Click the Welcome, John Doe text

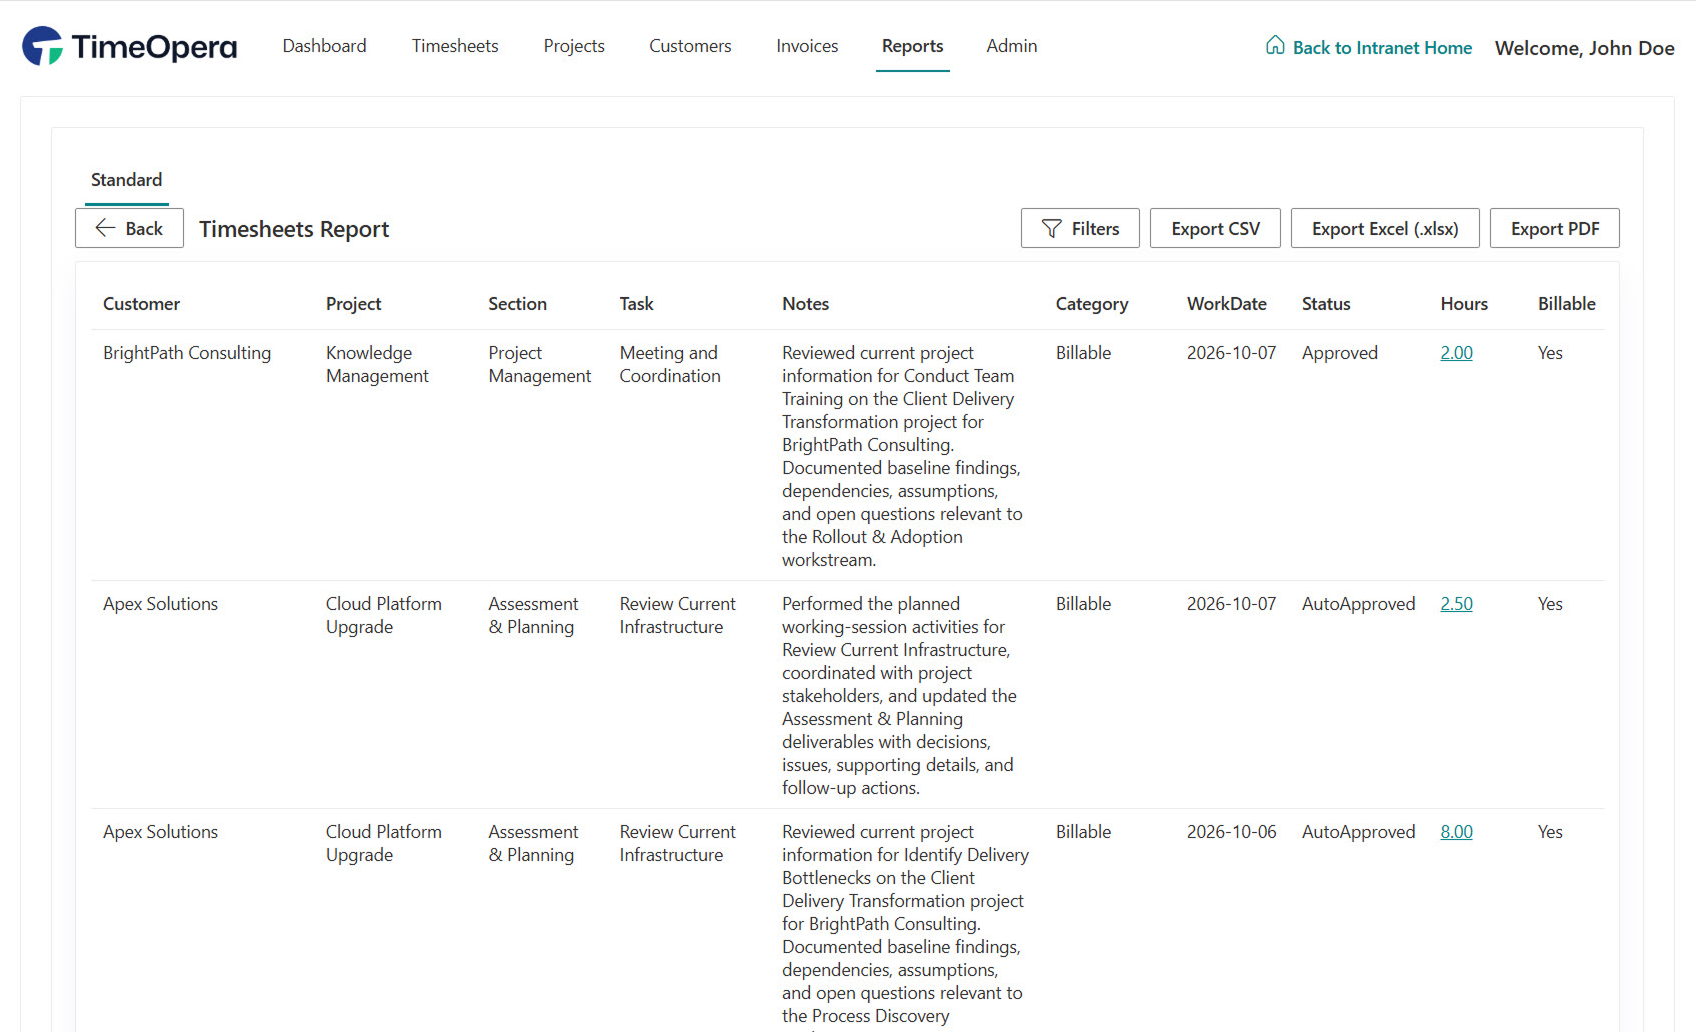tap(1584, 48)
